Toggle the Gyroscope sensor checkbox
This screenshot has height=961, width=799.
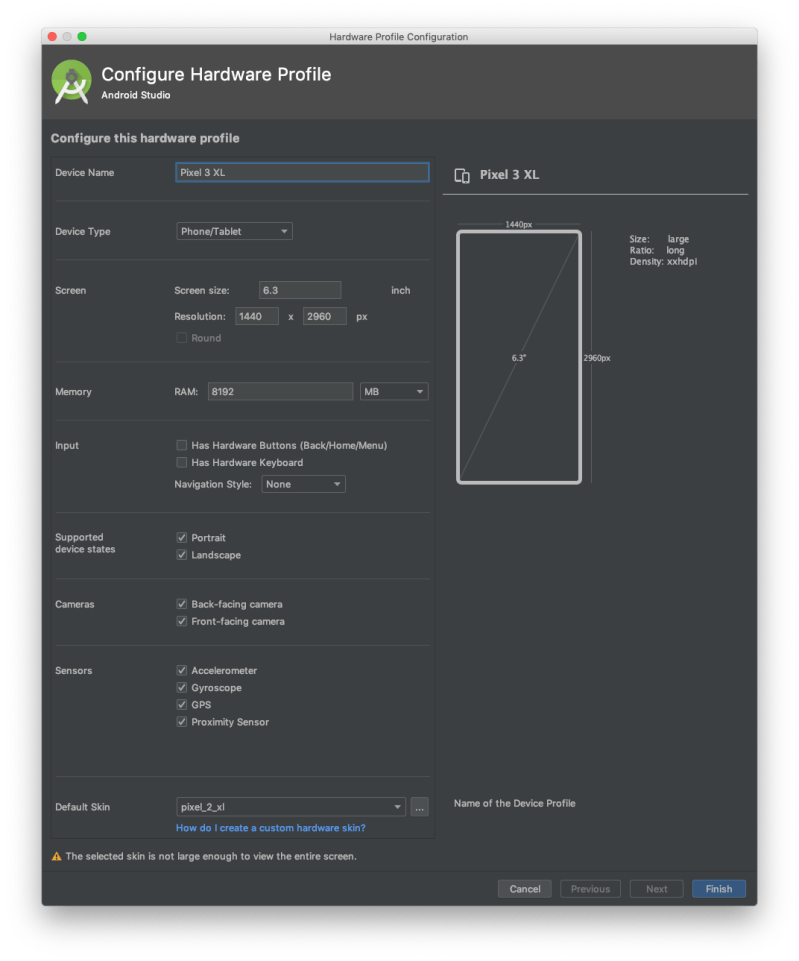(x=181, y=687)
